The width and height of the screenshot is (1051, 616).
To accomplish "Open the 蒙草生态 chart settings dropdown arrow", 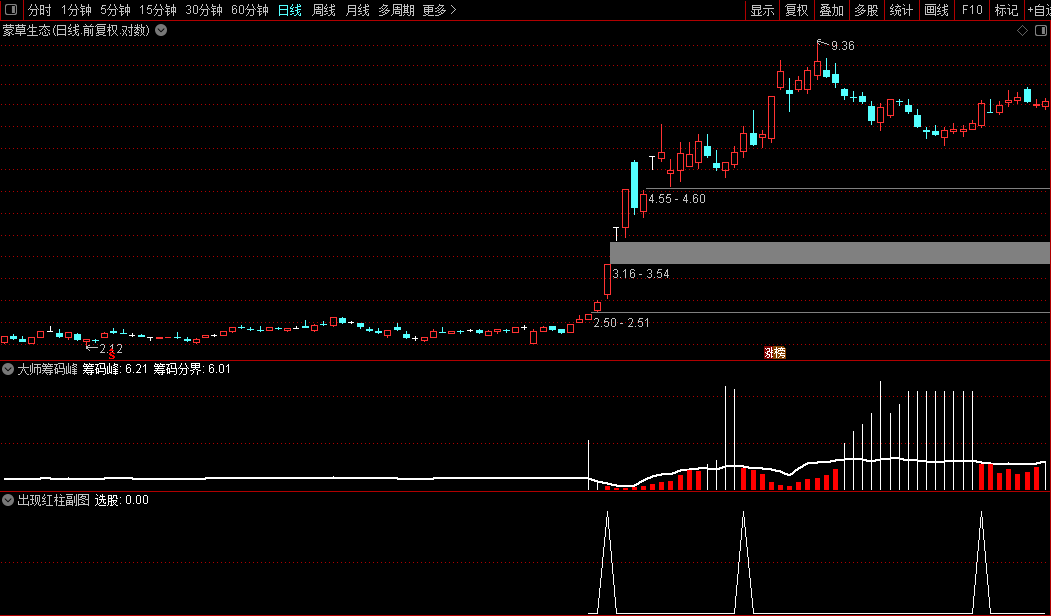I will coord(162,30).
